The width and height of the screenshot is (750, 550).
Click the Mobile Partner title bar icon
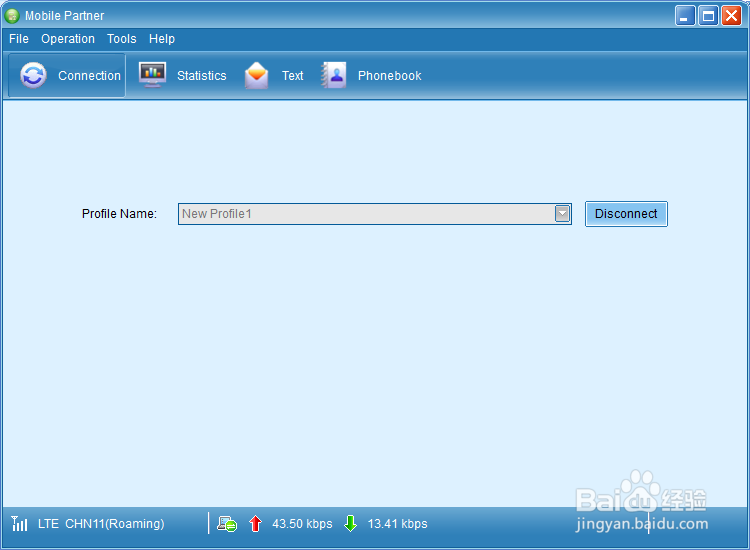[x=12, y=16]
